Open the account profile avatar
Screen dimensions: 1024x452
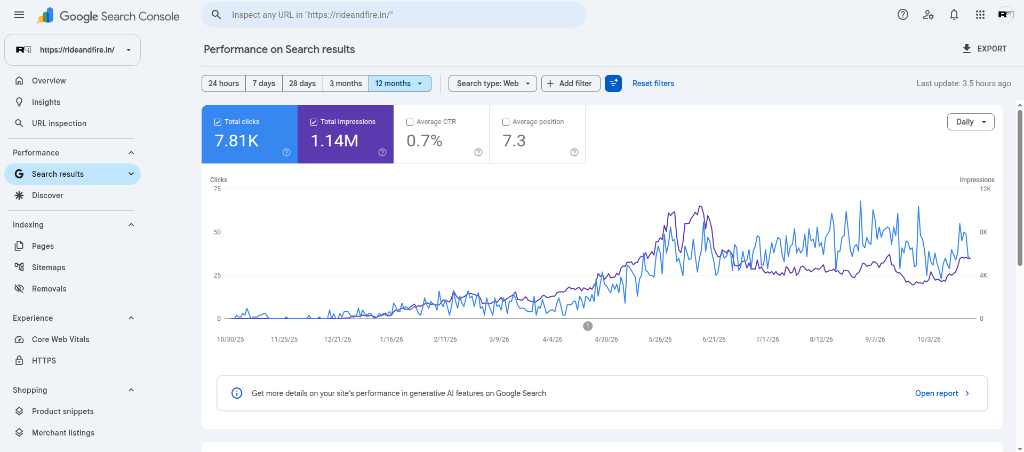pyautogui.click(x=1006, y=14)
